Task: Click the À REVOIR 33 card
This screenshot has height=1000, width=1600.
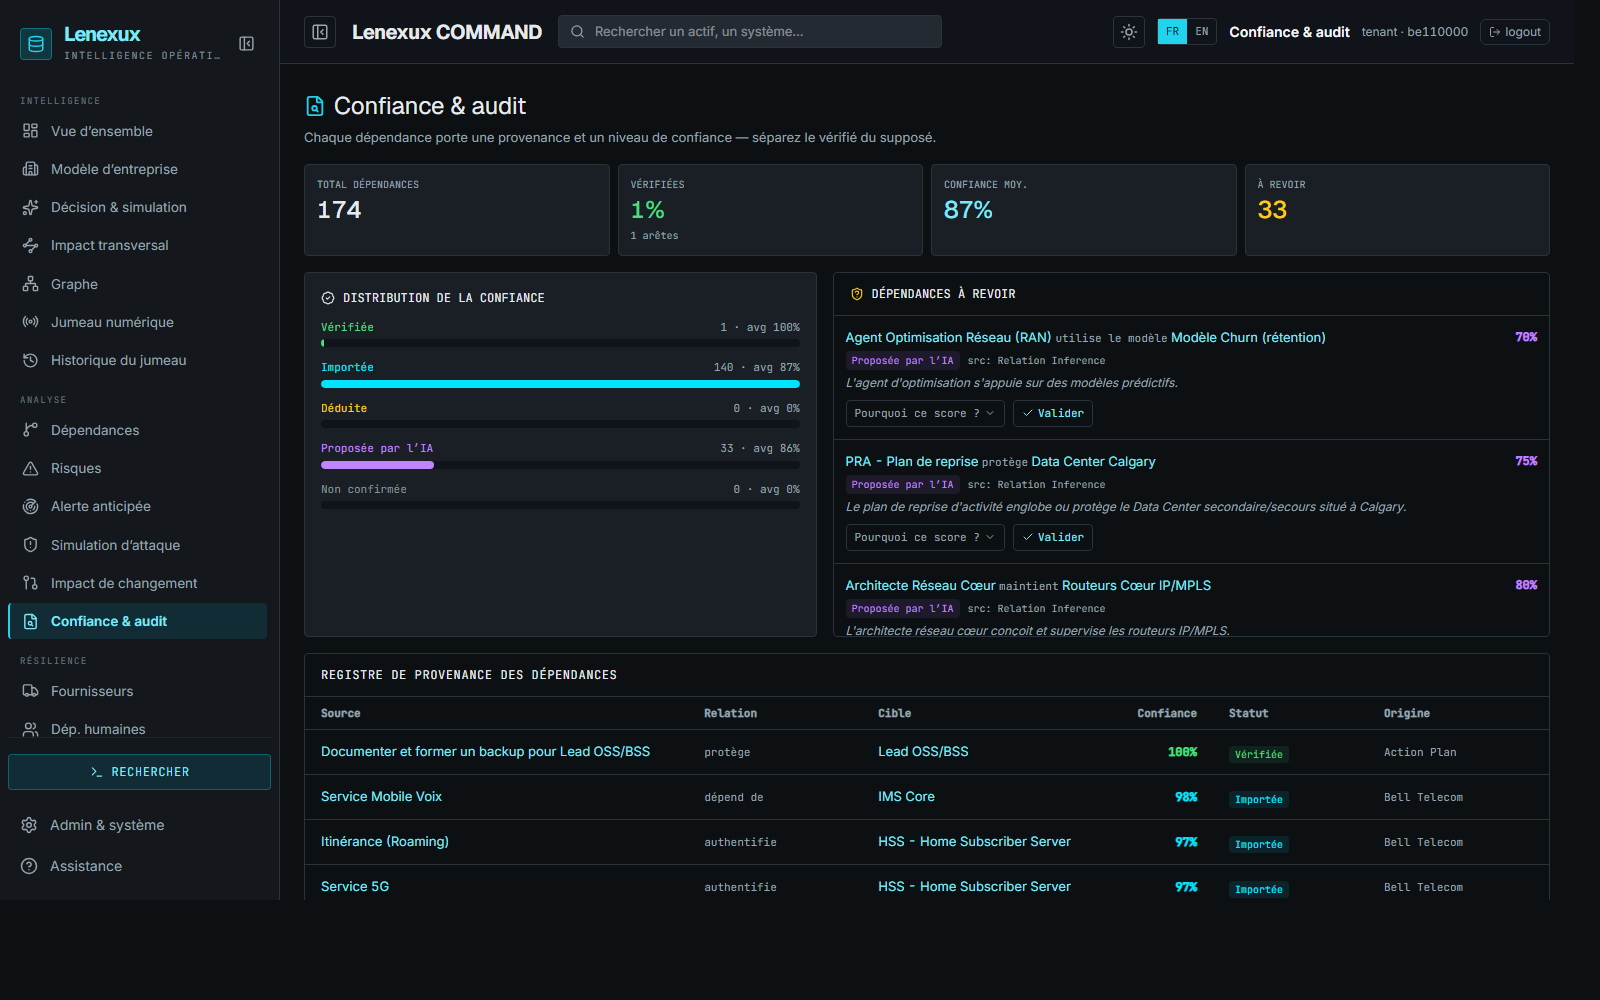Action: click(1397, 210)
